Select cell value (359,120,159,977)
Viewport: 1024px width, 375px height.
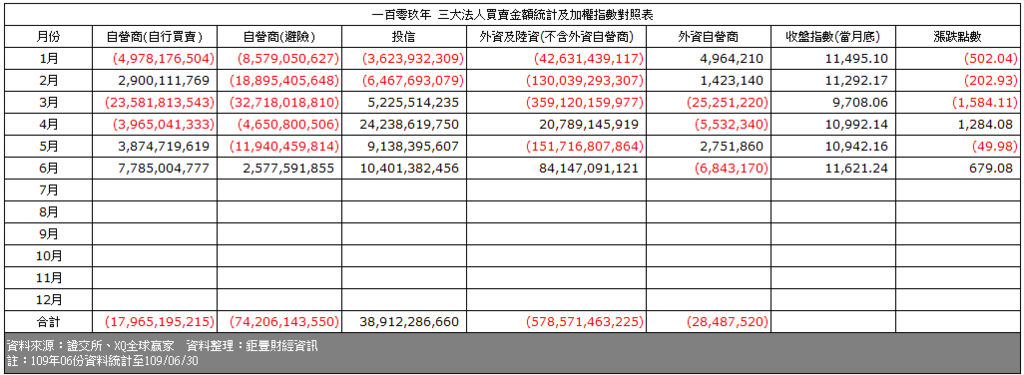click(x=585, y=103)
